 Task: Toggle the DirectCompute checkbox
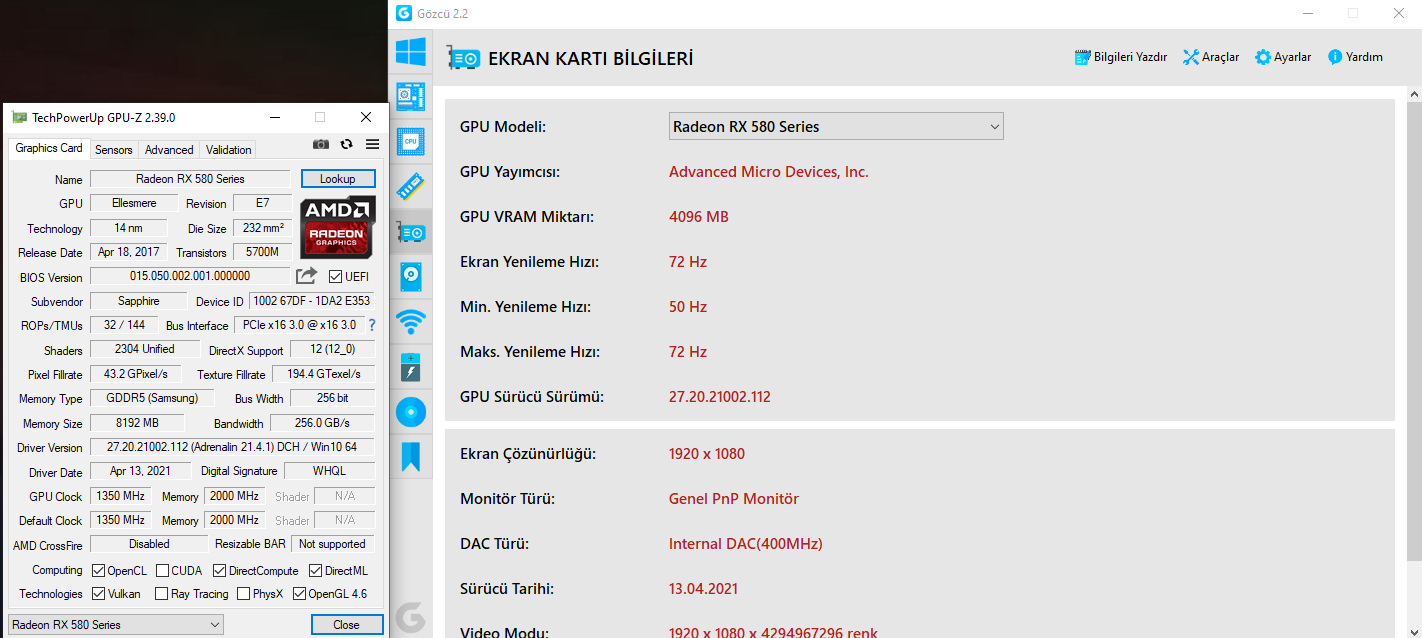click(219, 571)
